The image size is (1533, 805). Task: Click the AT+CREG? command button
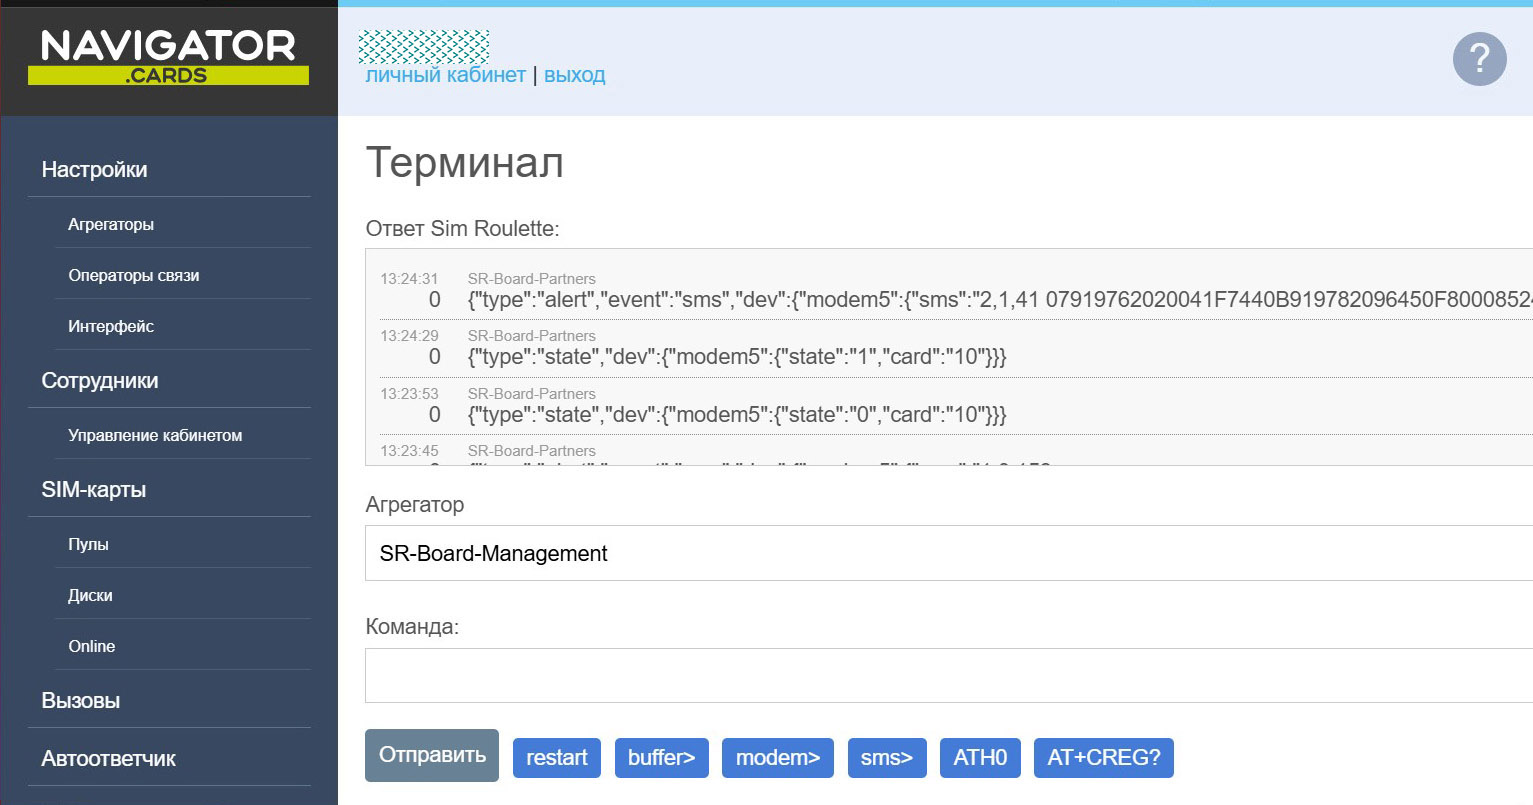click(1103, 758)
